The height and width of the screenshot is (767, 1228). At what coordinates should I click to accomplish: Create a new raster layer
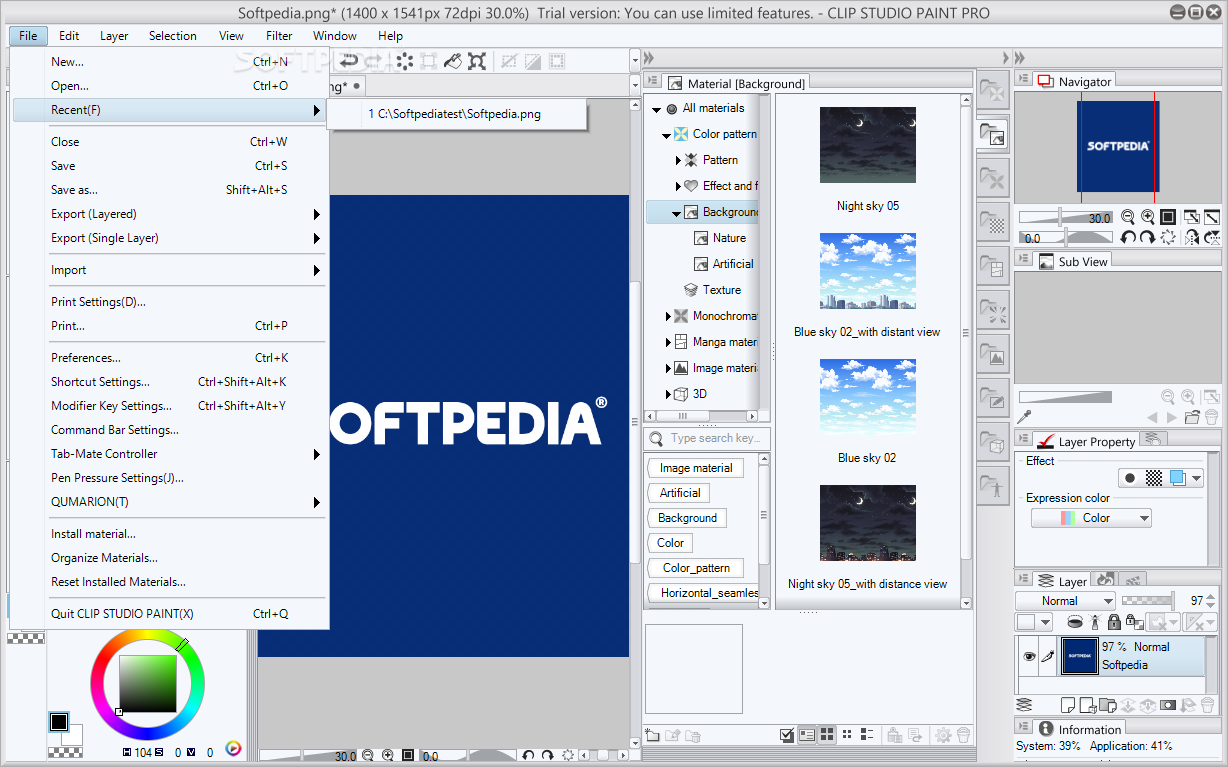click(1067, 706)
